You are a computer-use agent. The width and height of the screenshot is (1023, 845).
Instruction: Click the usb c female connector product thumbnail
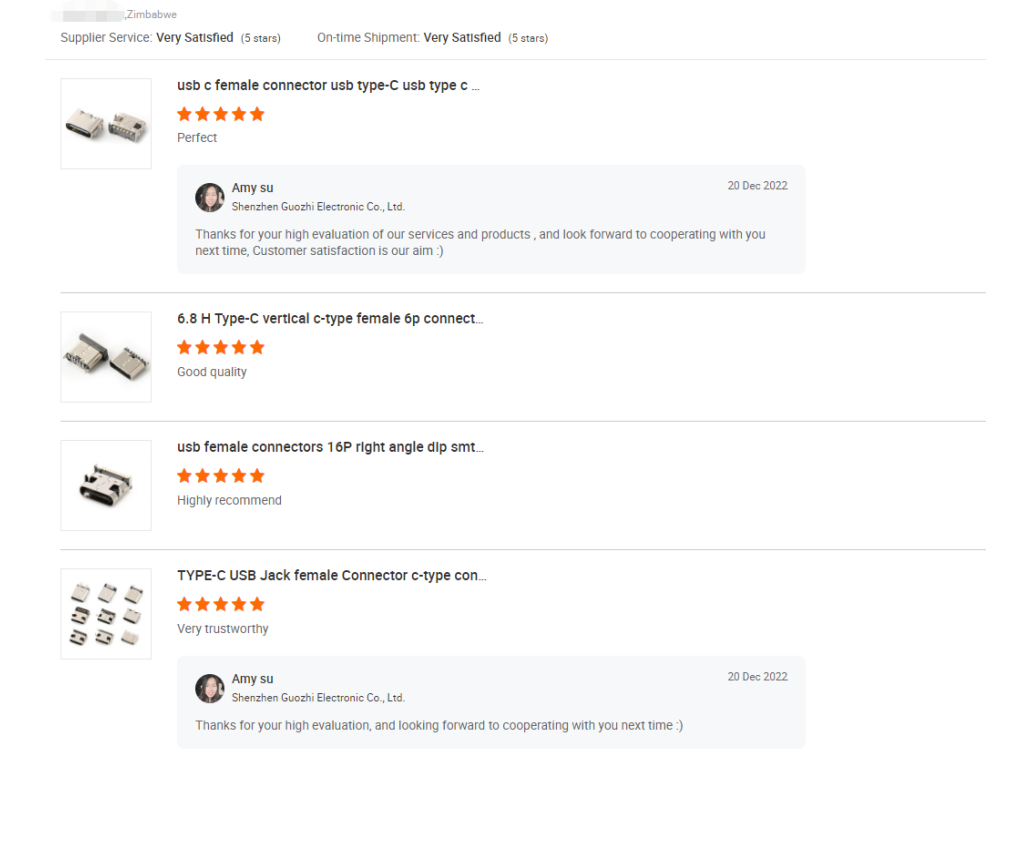106,124
